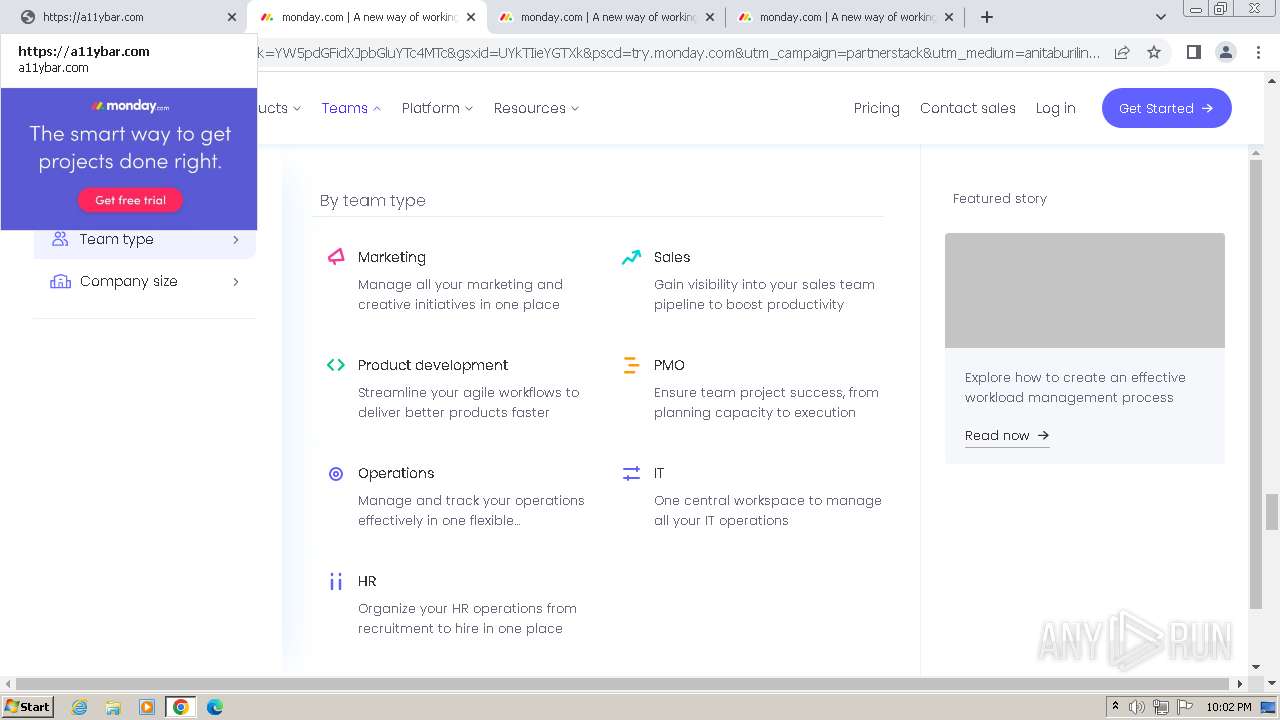Open the tab search dropdown arrow
Image resolution: width=1280 pixels, height=720 pixels.
1160,17
